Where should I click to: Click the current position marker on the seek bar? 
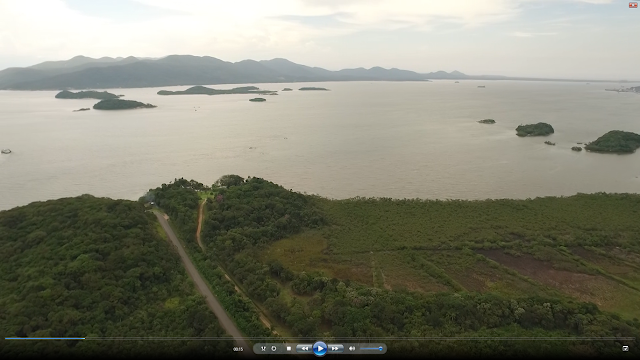tap(84, 338)
